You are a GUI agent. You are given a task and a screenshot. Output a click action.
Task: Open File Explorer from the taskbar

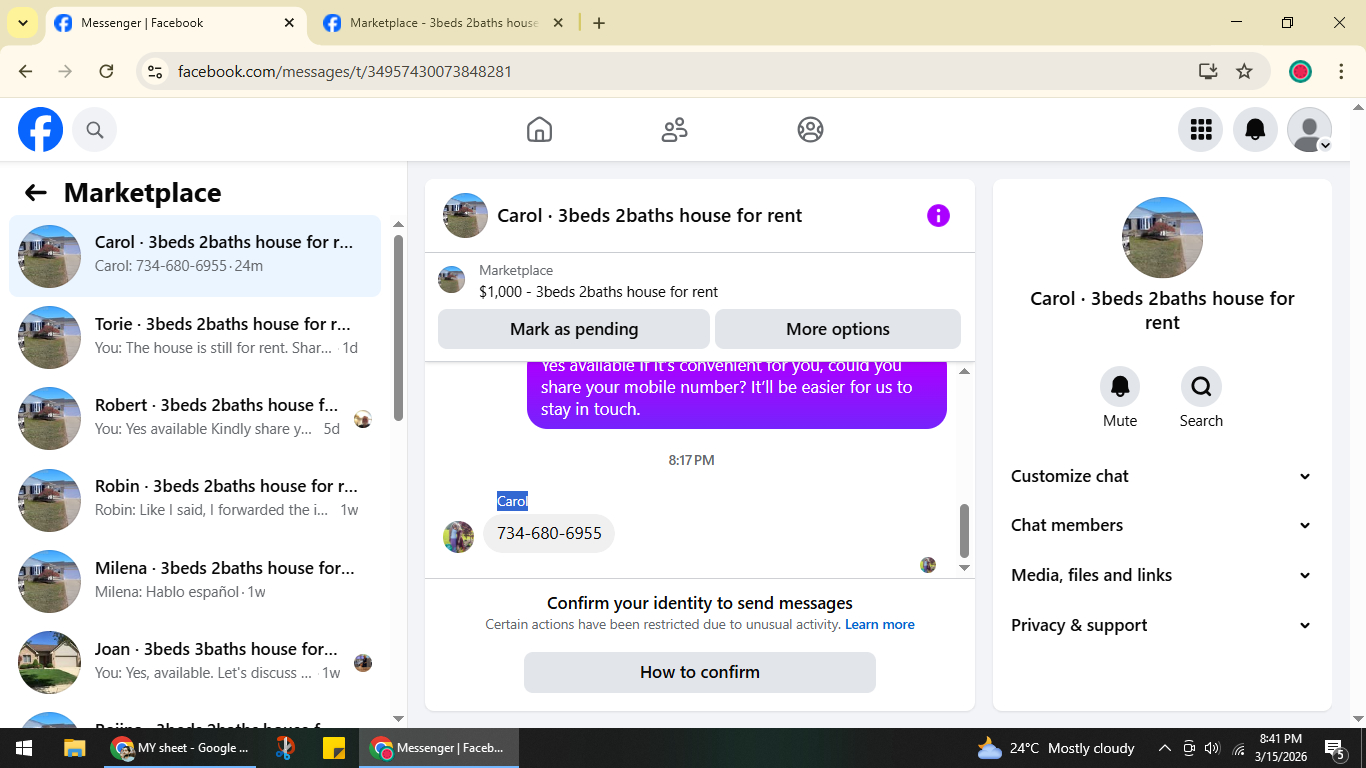[74, 748]
